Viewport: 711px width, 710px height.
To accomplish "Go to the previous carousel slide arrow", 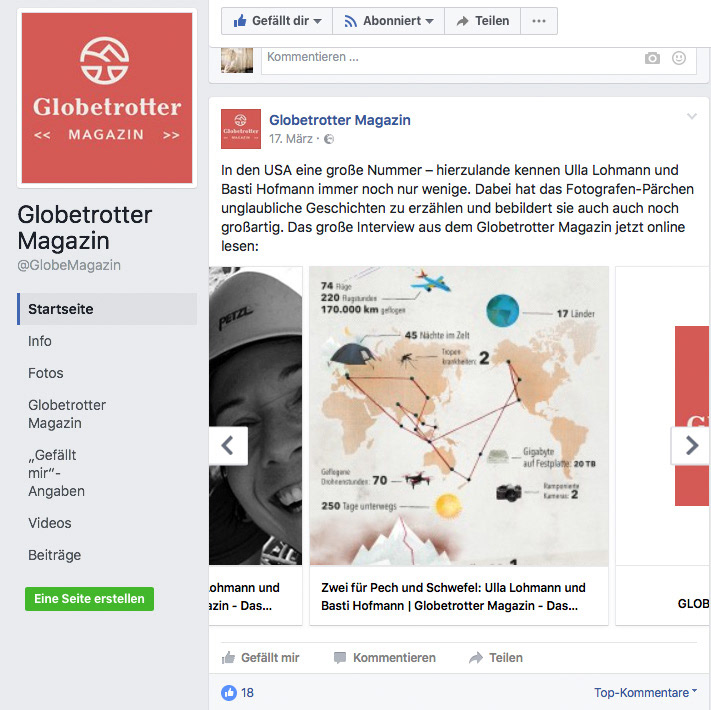I will [228, 445].
